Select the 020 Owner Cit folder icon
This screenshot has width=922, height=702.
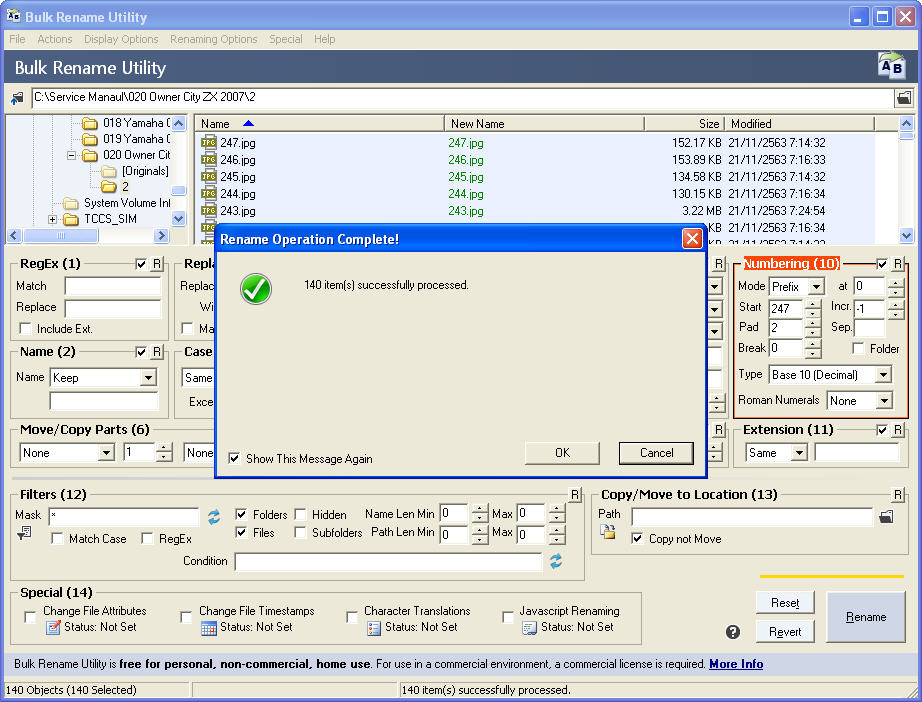point(89,155)
